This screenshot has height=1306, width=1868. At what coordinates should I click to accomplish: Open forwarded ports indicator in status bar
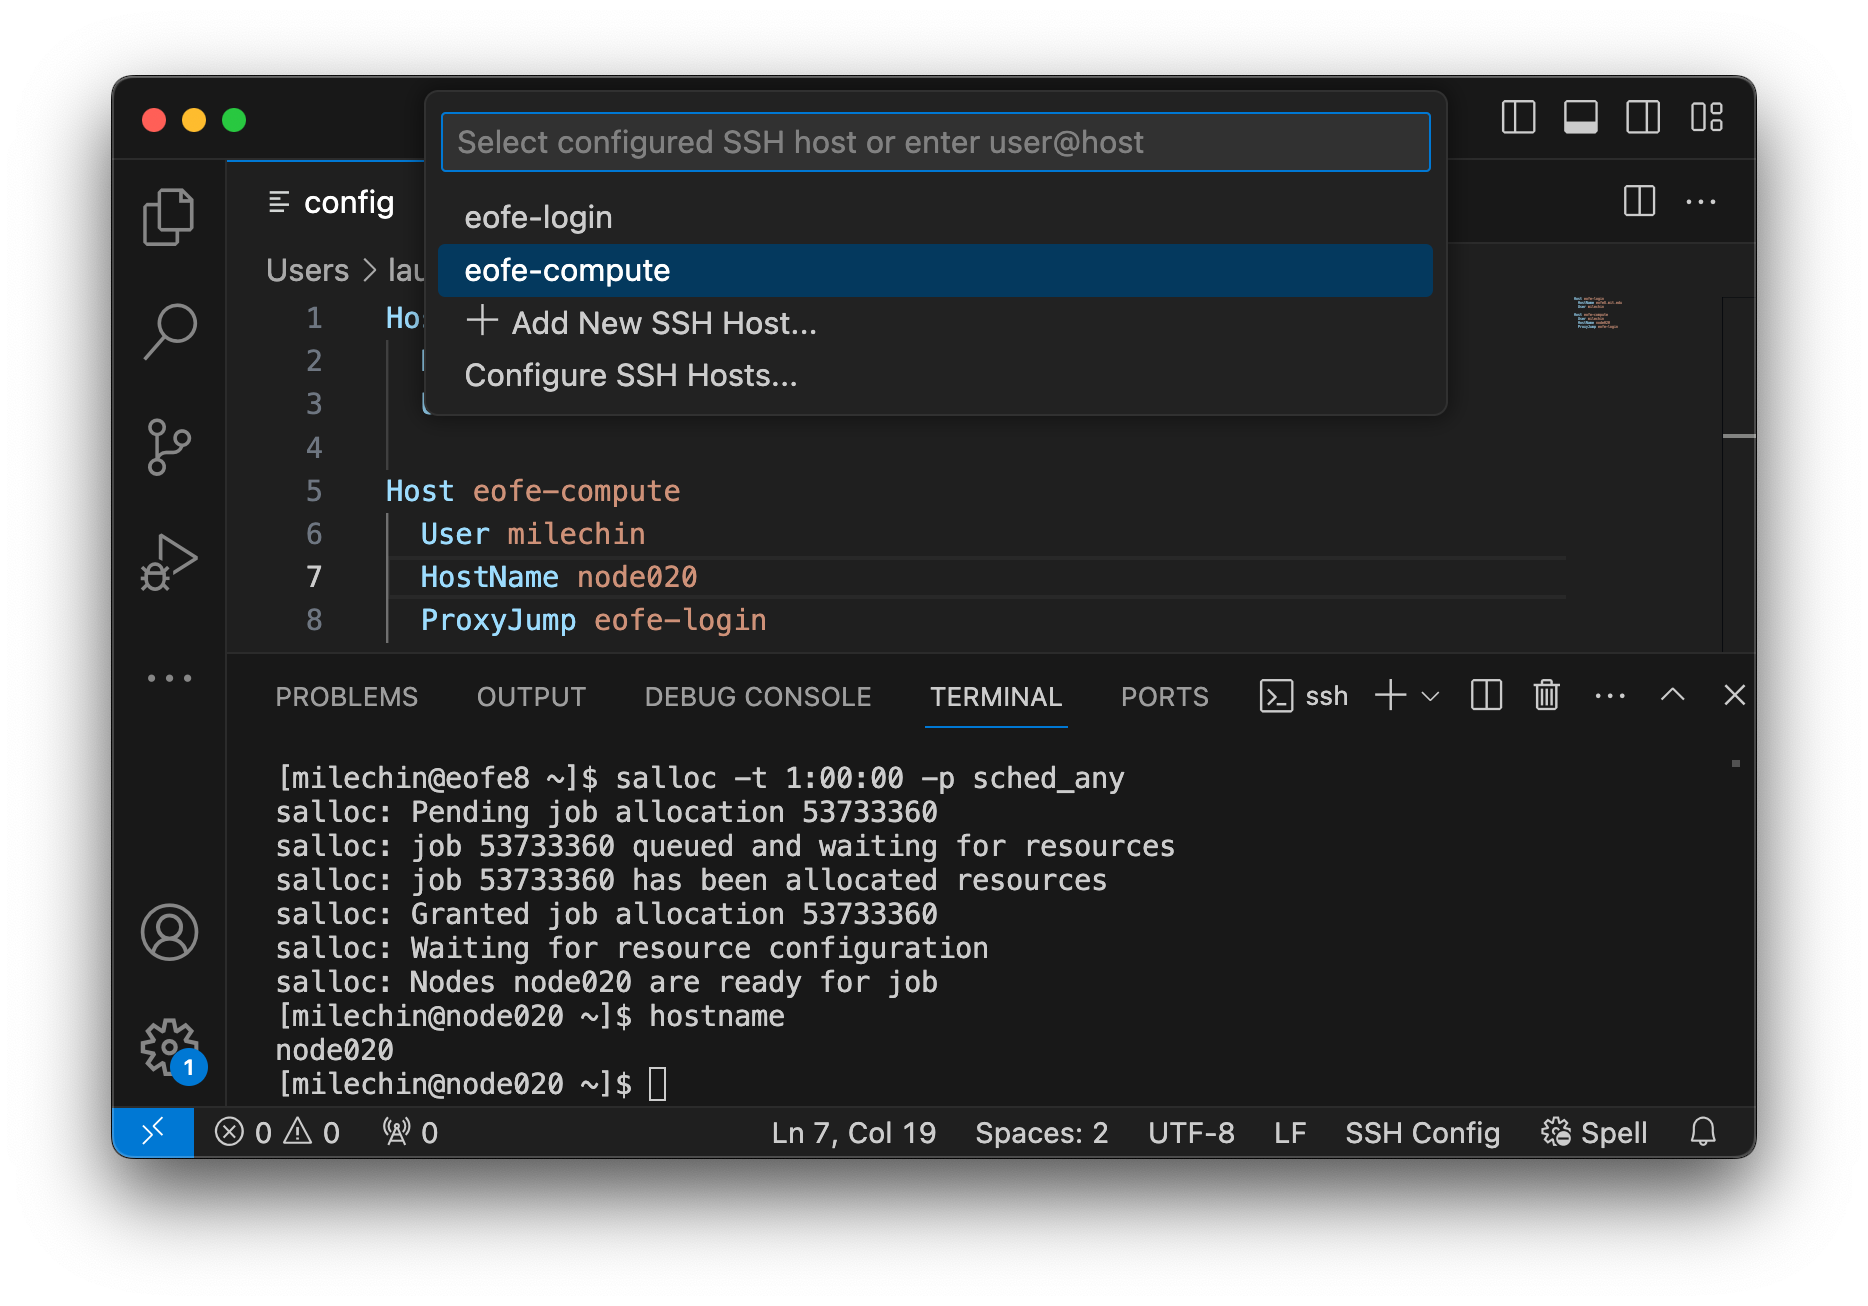(410, 1133)
